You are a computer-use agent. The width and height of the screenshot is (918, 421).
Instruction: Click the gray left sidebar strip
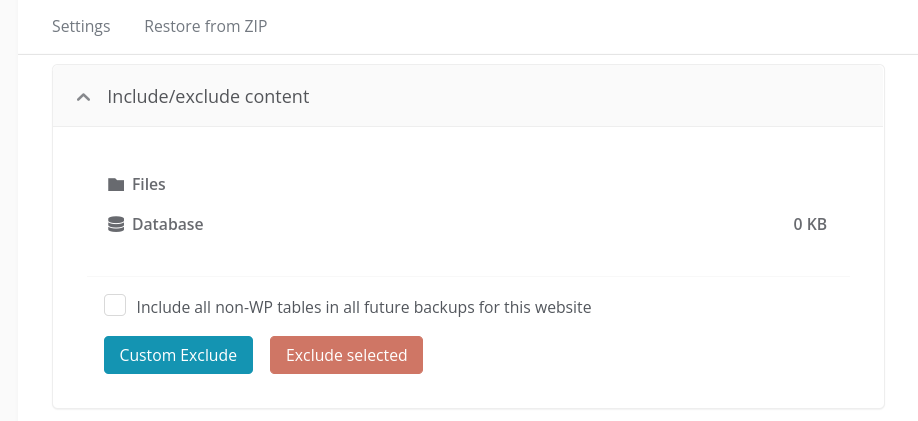click(x=9, y=211)
